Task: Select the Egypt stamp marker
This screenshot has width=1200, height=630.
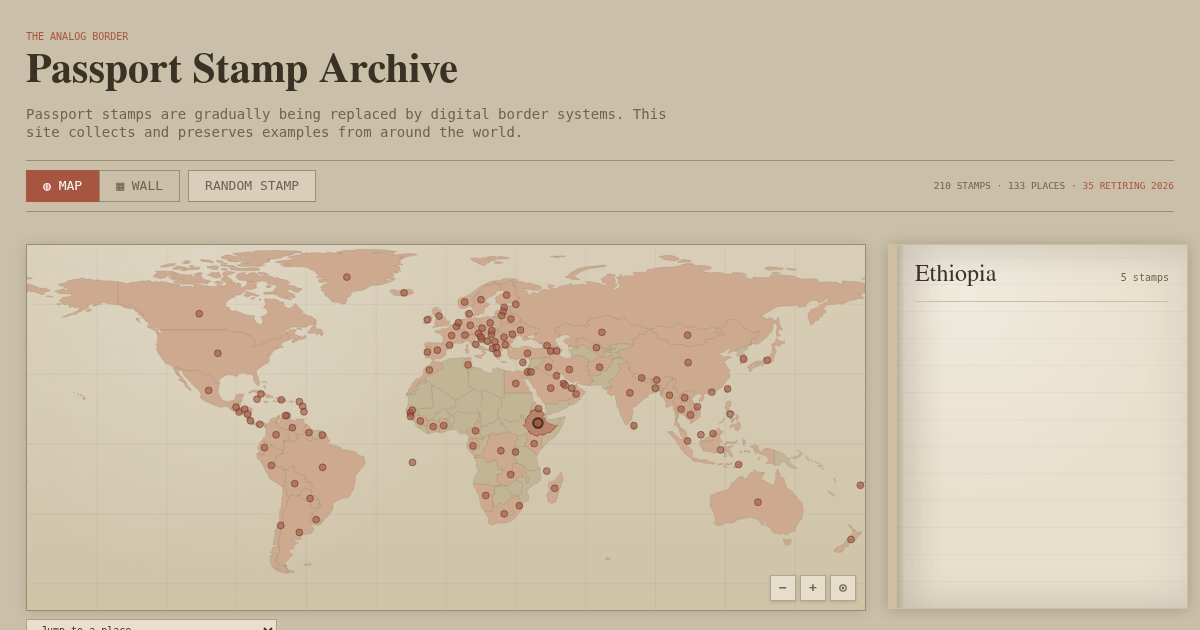Action: pos(516,383)
